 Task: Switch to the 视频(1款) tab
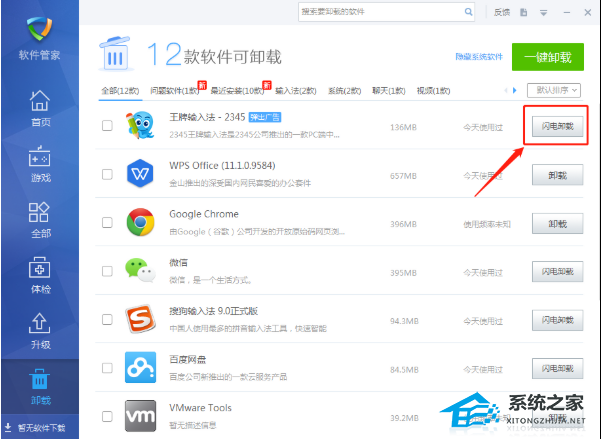pyautogui.click(x=434, y=91)
